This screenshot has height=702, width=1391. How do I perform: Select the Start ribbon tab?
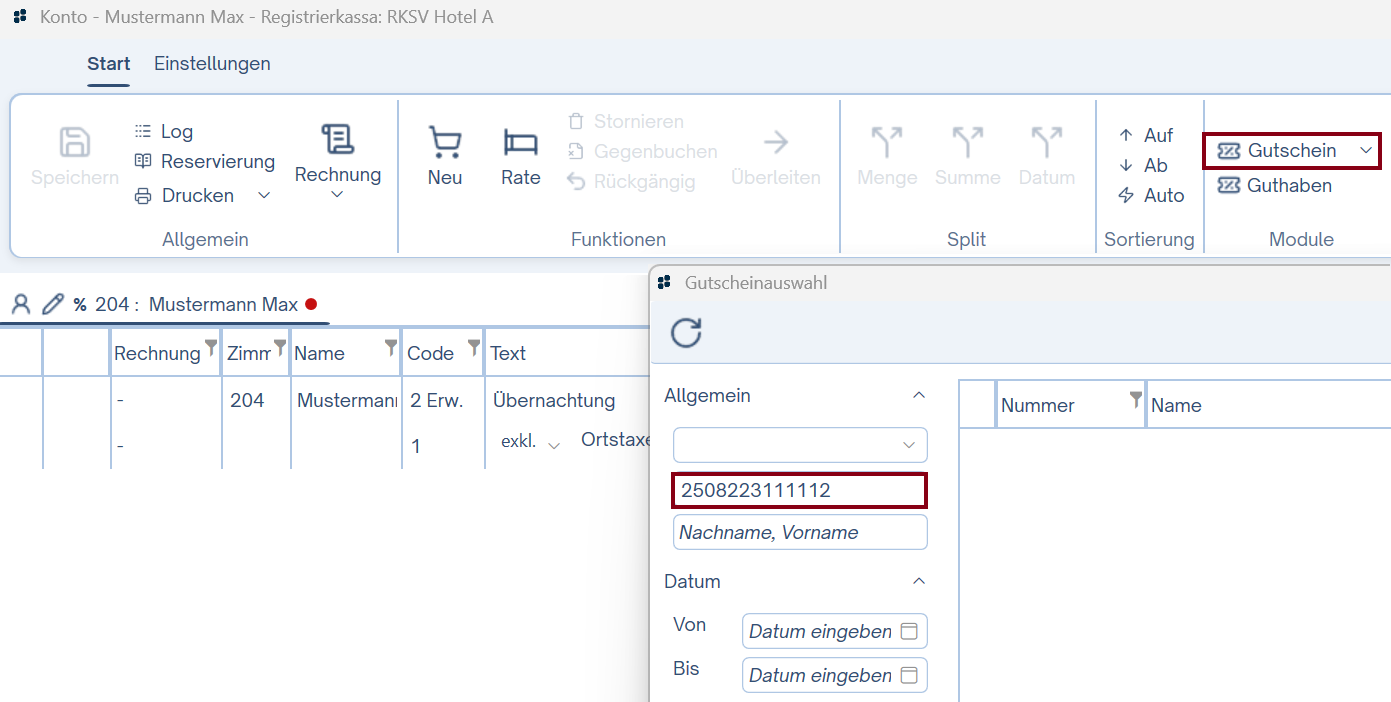108,64
